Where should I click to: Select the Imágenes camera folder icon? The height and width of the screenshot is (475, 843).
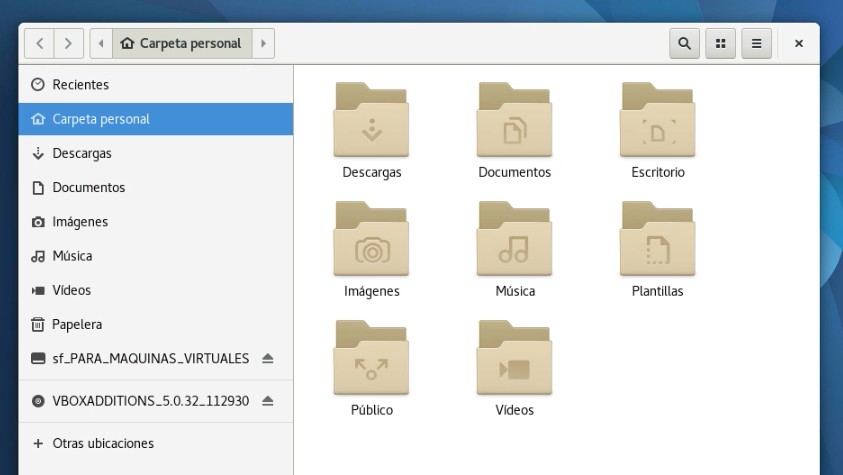click(371, 240)
